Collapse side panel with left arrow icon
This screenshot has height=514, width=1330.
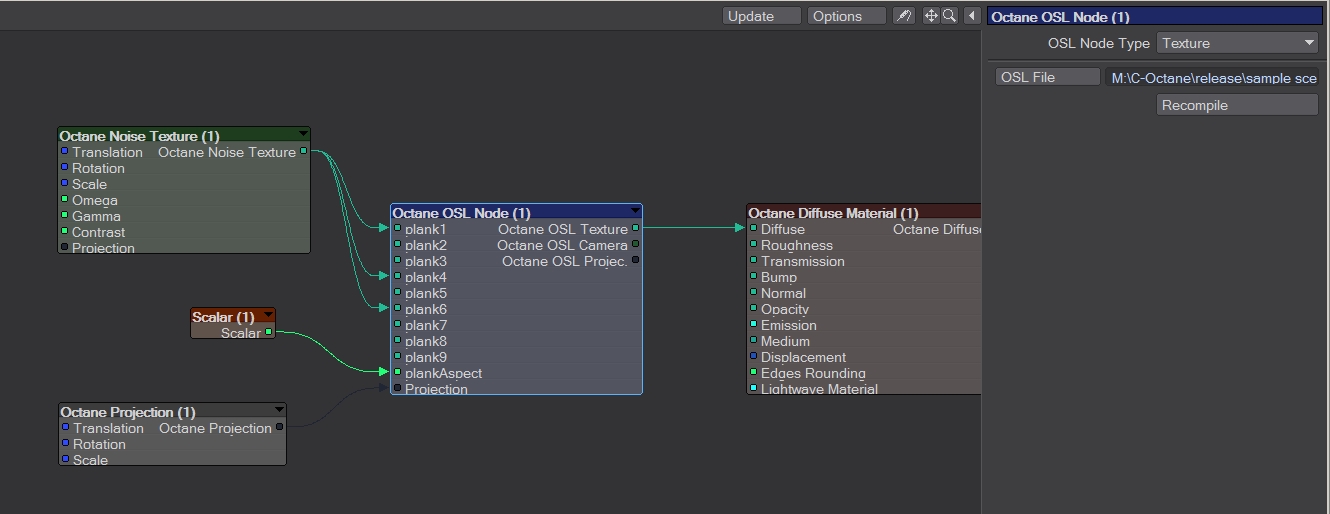point(971,16)
